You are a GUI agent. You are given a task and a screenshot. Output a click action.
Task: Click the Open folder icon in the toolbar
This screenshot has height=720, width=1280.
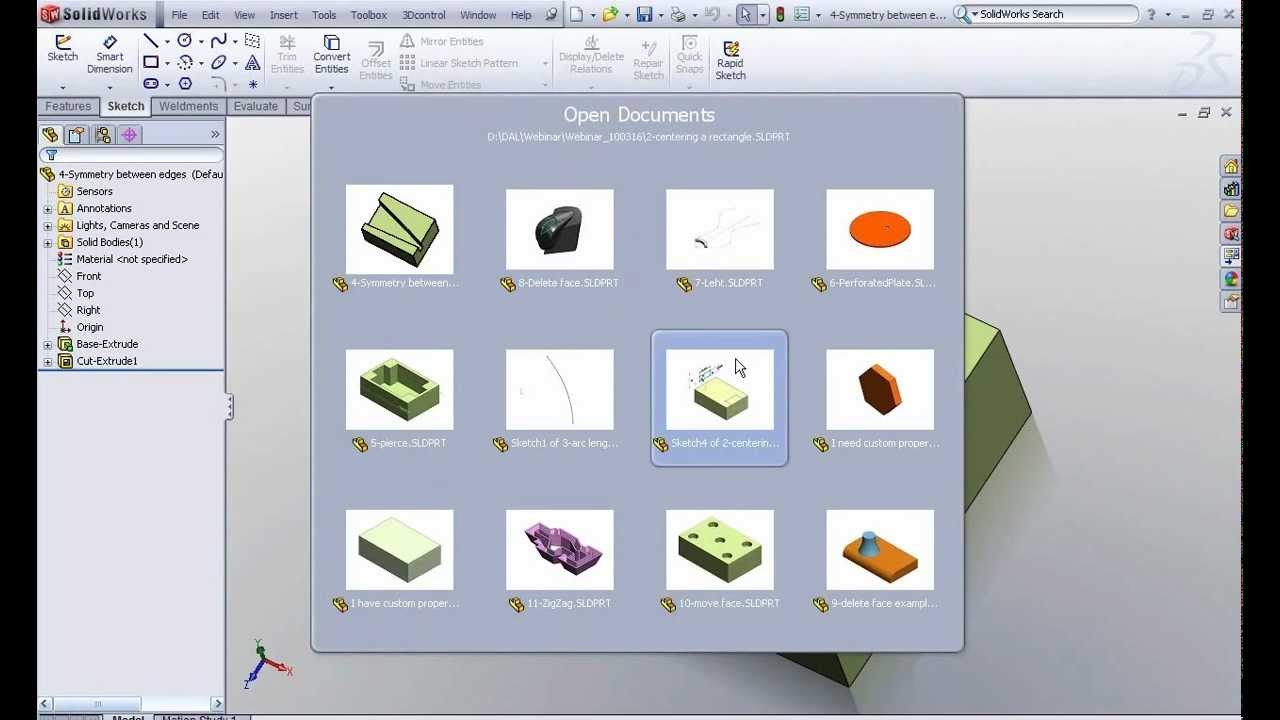point(610,14)
